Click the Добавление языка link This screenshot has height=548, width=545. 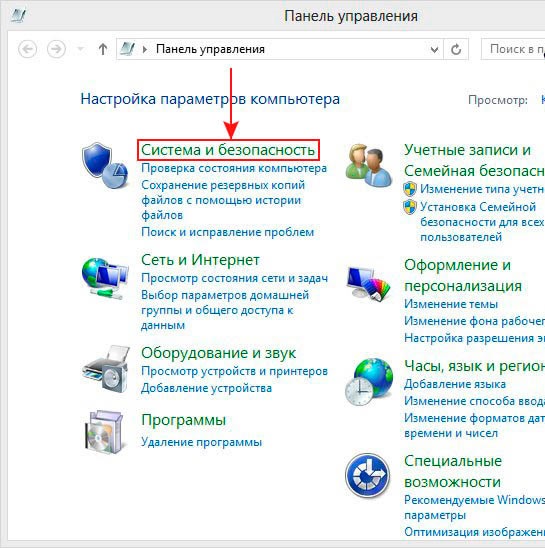[455, 384]
